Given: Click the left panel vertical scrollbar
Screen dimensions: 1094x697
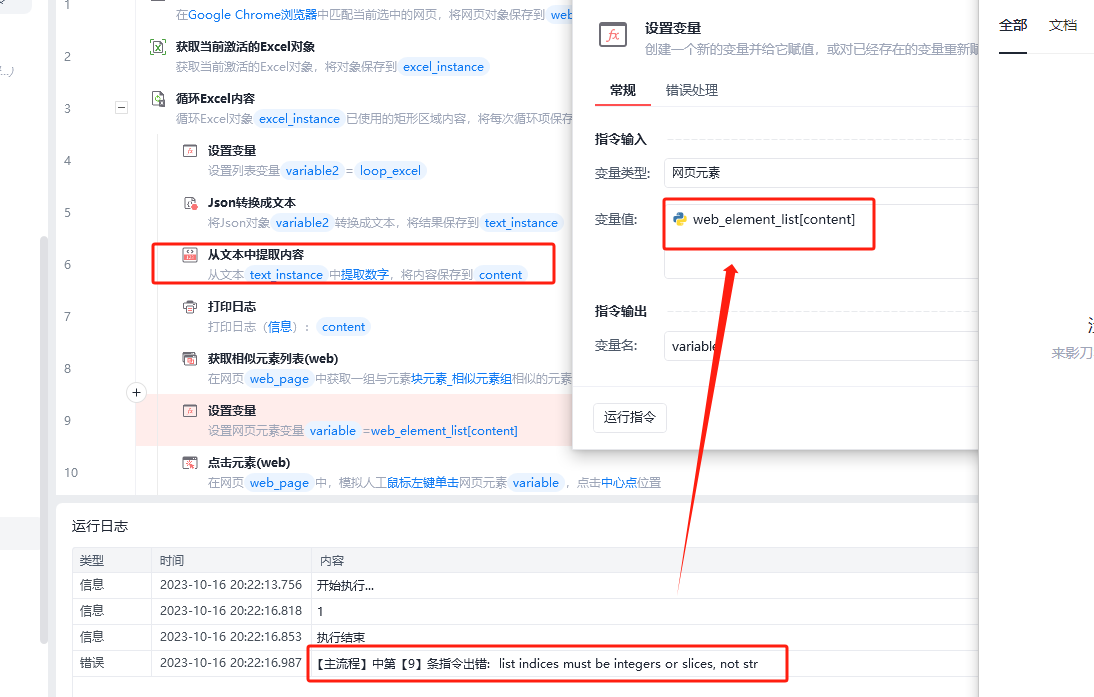Looking at the screenshot, I should click(x=44, y=440).
